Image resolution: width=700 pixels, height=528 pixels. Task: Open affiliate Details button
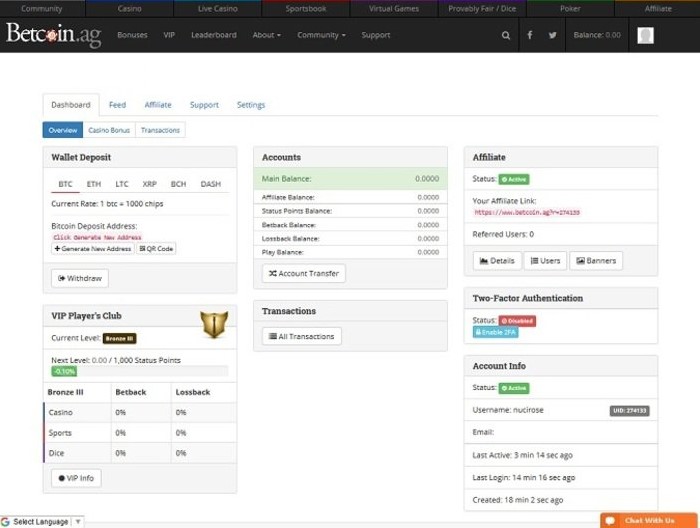click(x=497, y=261)
